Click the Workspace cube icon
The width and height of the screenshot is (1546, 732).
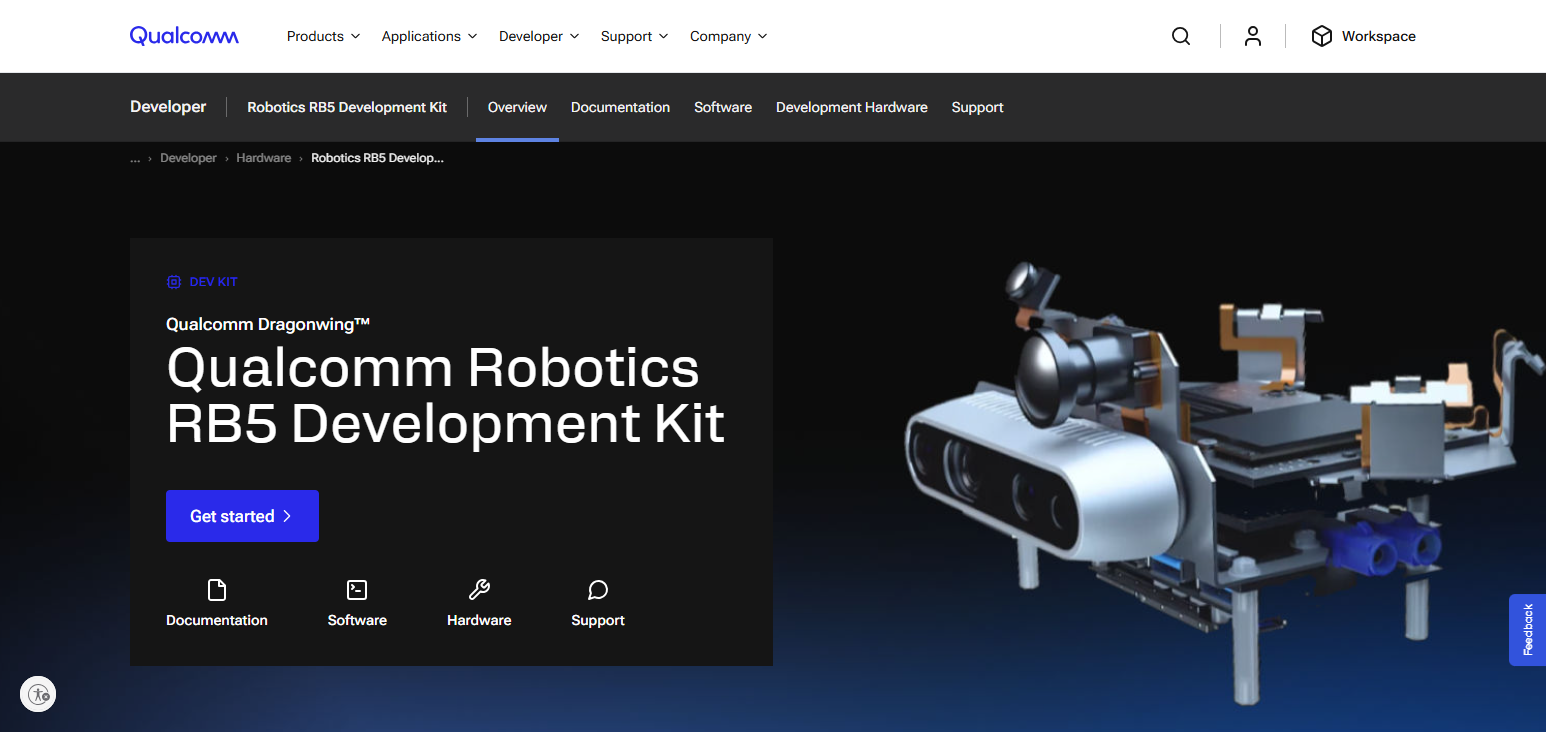point(1322,36)
